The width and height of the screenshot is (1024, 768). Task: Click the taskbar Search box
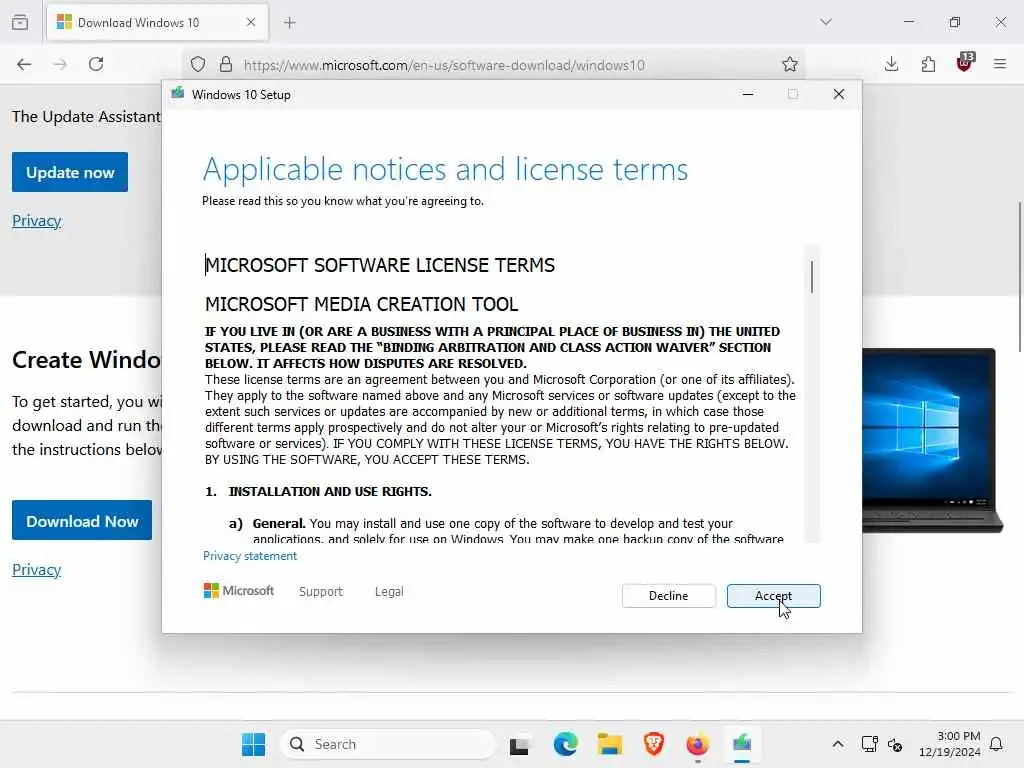(x=389, y=744)
